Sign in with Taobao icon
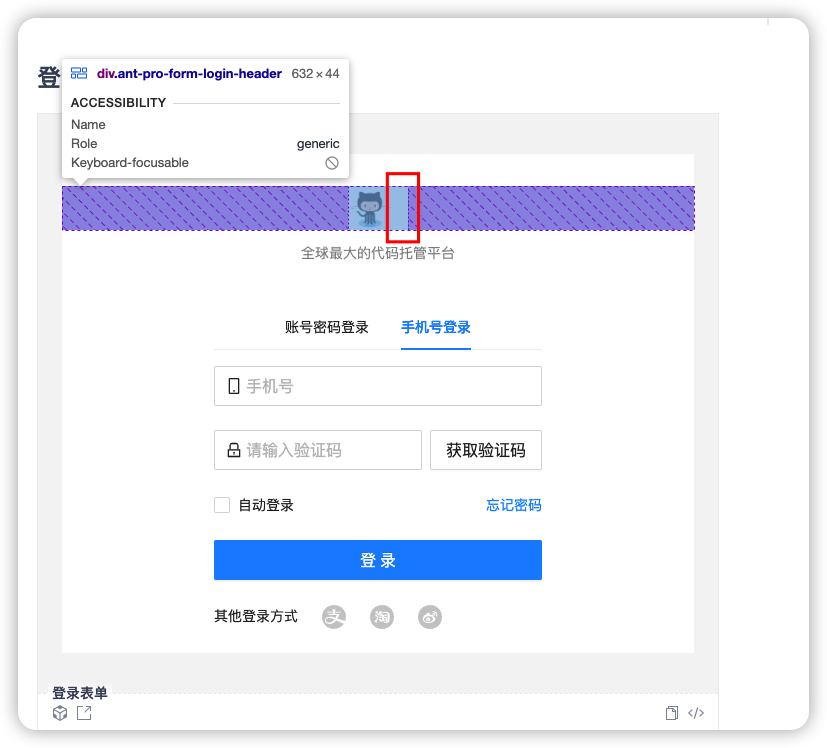The height and width of the screenshot is (748, 827). [x=382, y=617]
